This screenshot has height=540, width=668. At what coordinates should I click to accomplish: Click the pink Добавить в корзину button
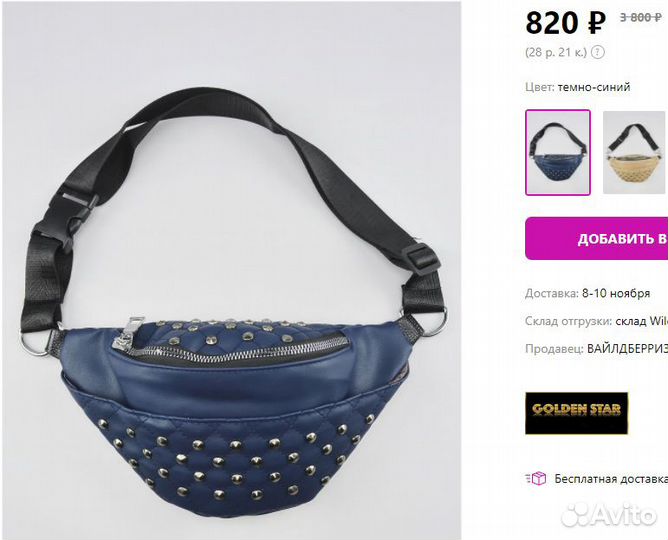pos(596,238)
